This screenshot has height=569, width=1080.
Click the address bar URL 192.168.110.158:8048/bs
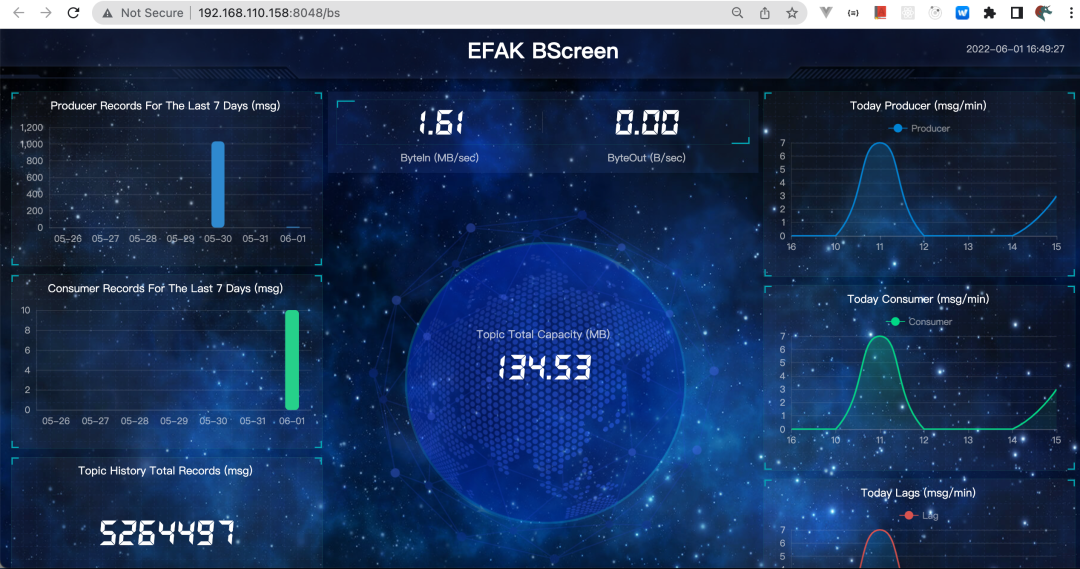tap(269, 12)
